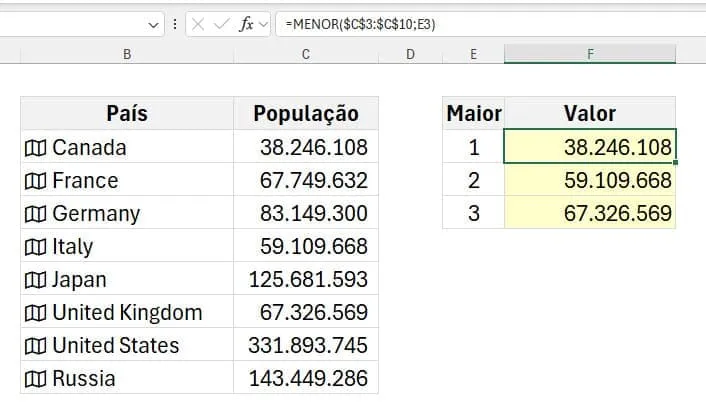The image size is (706, 409).
Task: Click the geography icon beside Japan
Action: [35, 280]
